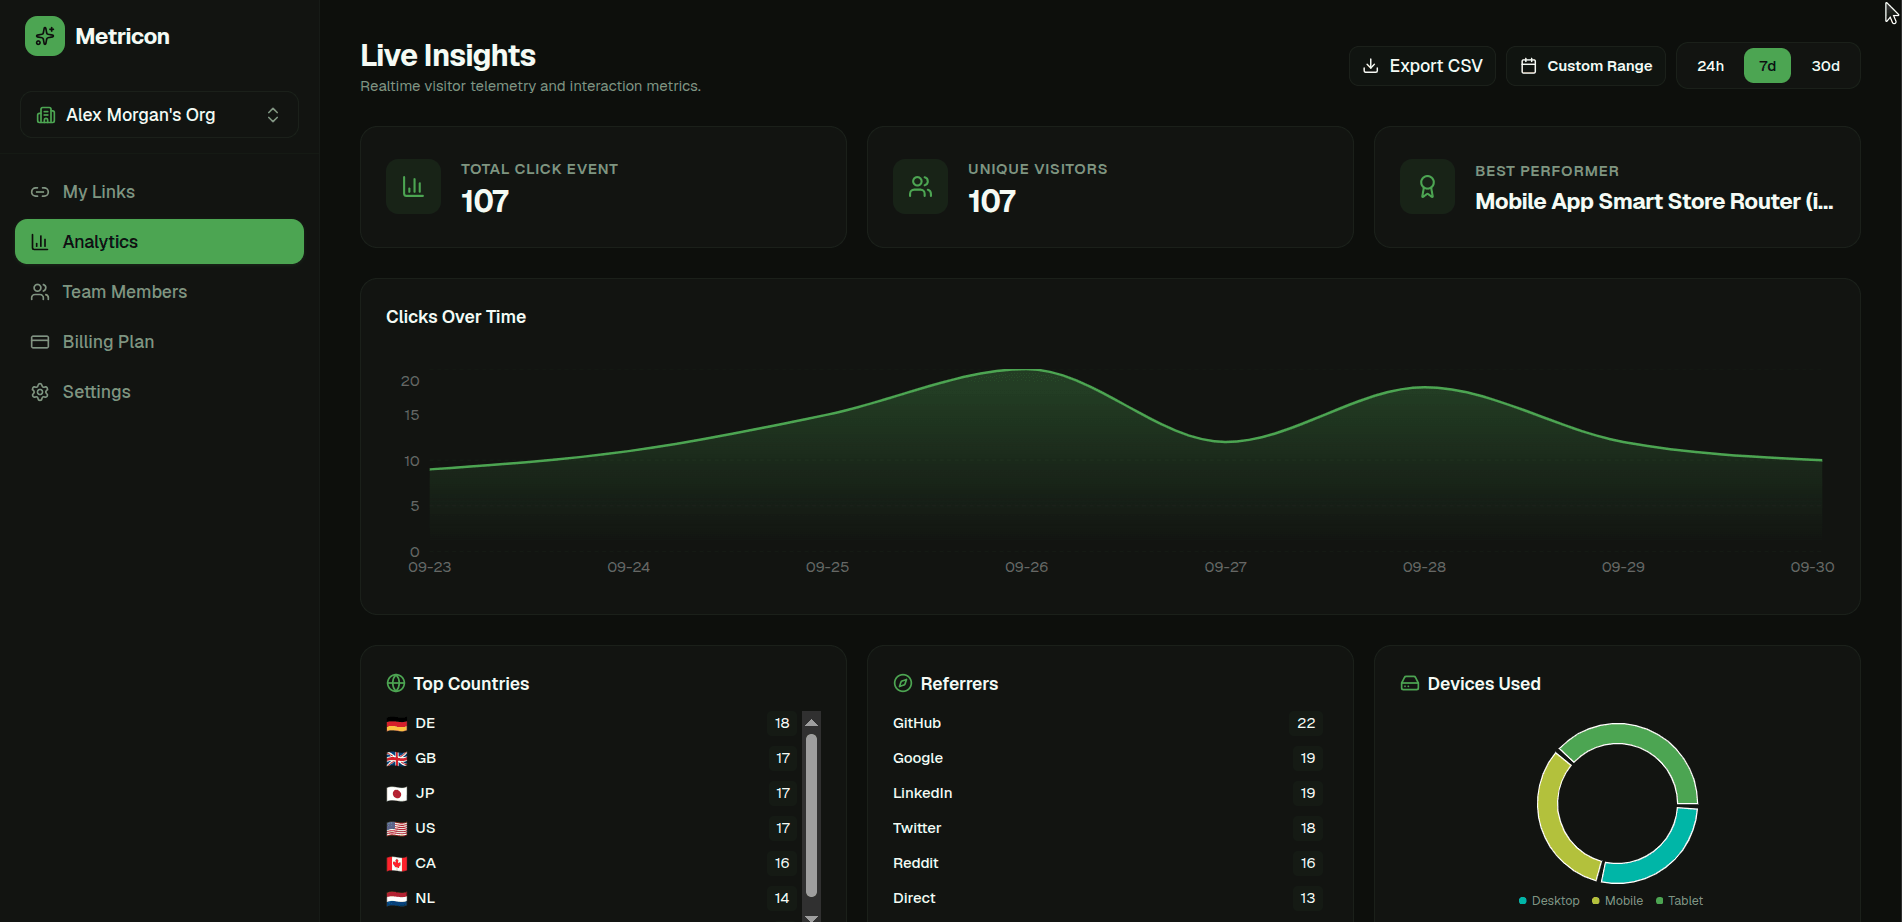1902x922 pixels.
Task: Select Analytics in the sidebar
Action: coord(159,242)
